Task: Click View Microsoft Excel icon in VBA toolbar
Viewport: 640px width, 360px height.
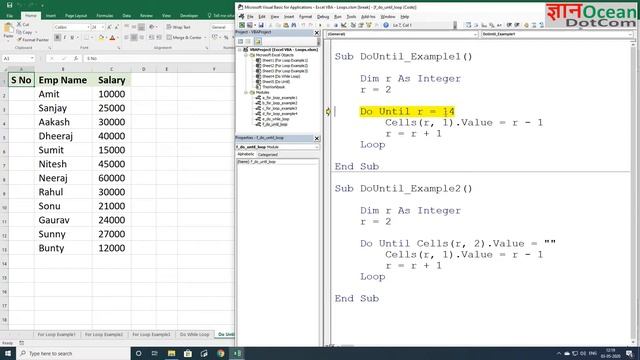Action: 242,25
